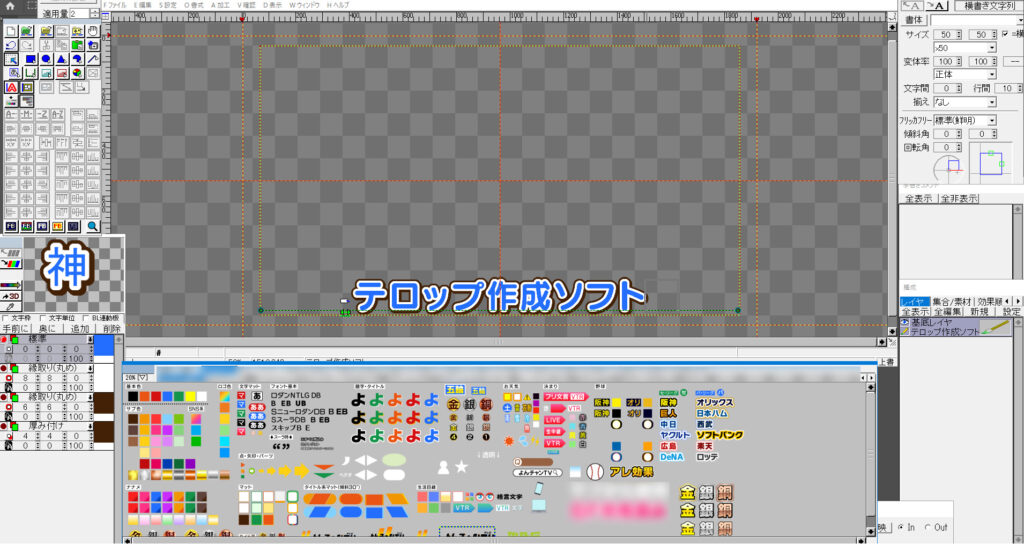Click the first dark FE preset icon
This screenshot has height=544, width=1024.
click(11, 226)
